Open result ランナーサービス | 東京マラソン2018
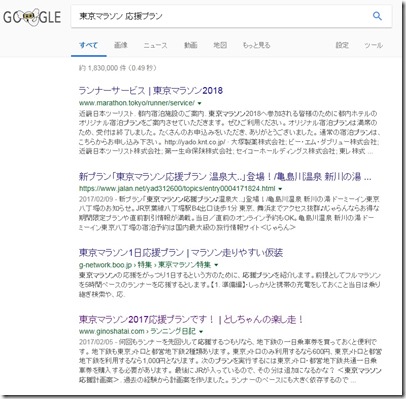Screen dimensions: 406x399 click(151, 91)
